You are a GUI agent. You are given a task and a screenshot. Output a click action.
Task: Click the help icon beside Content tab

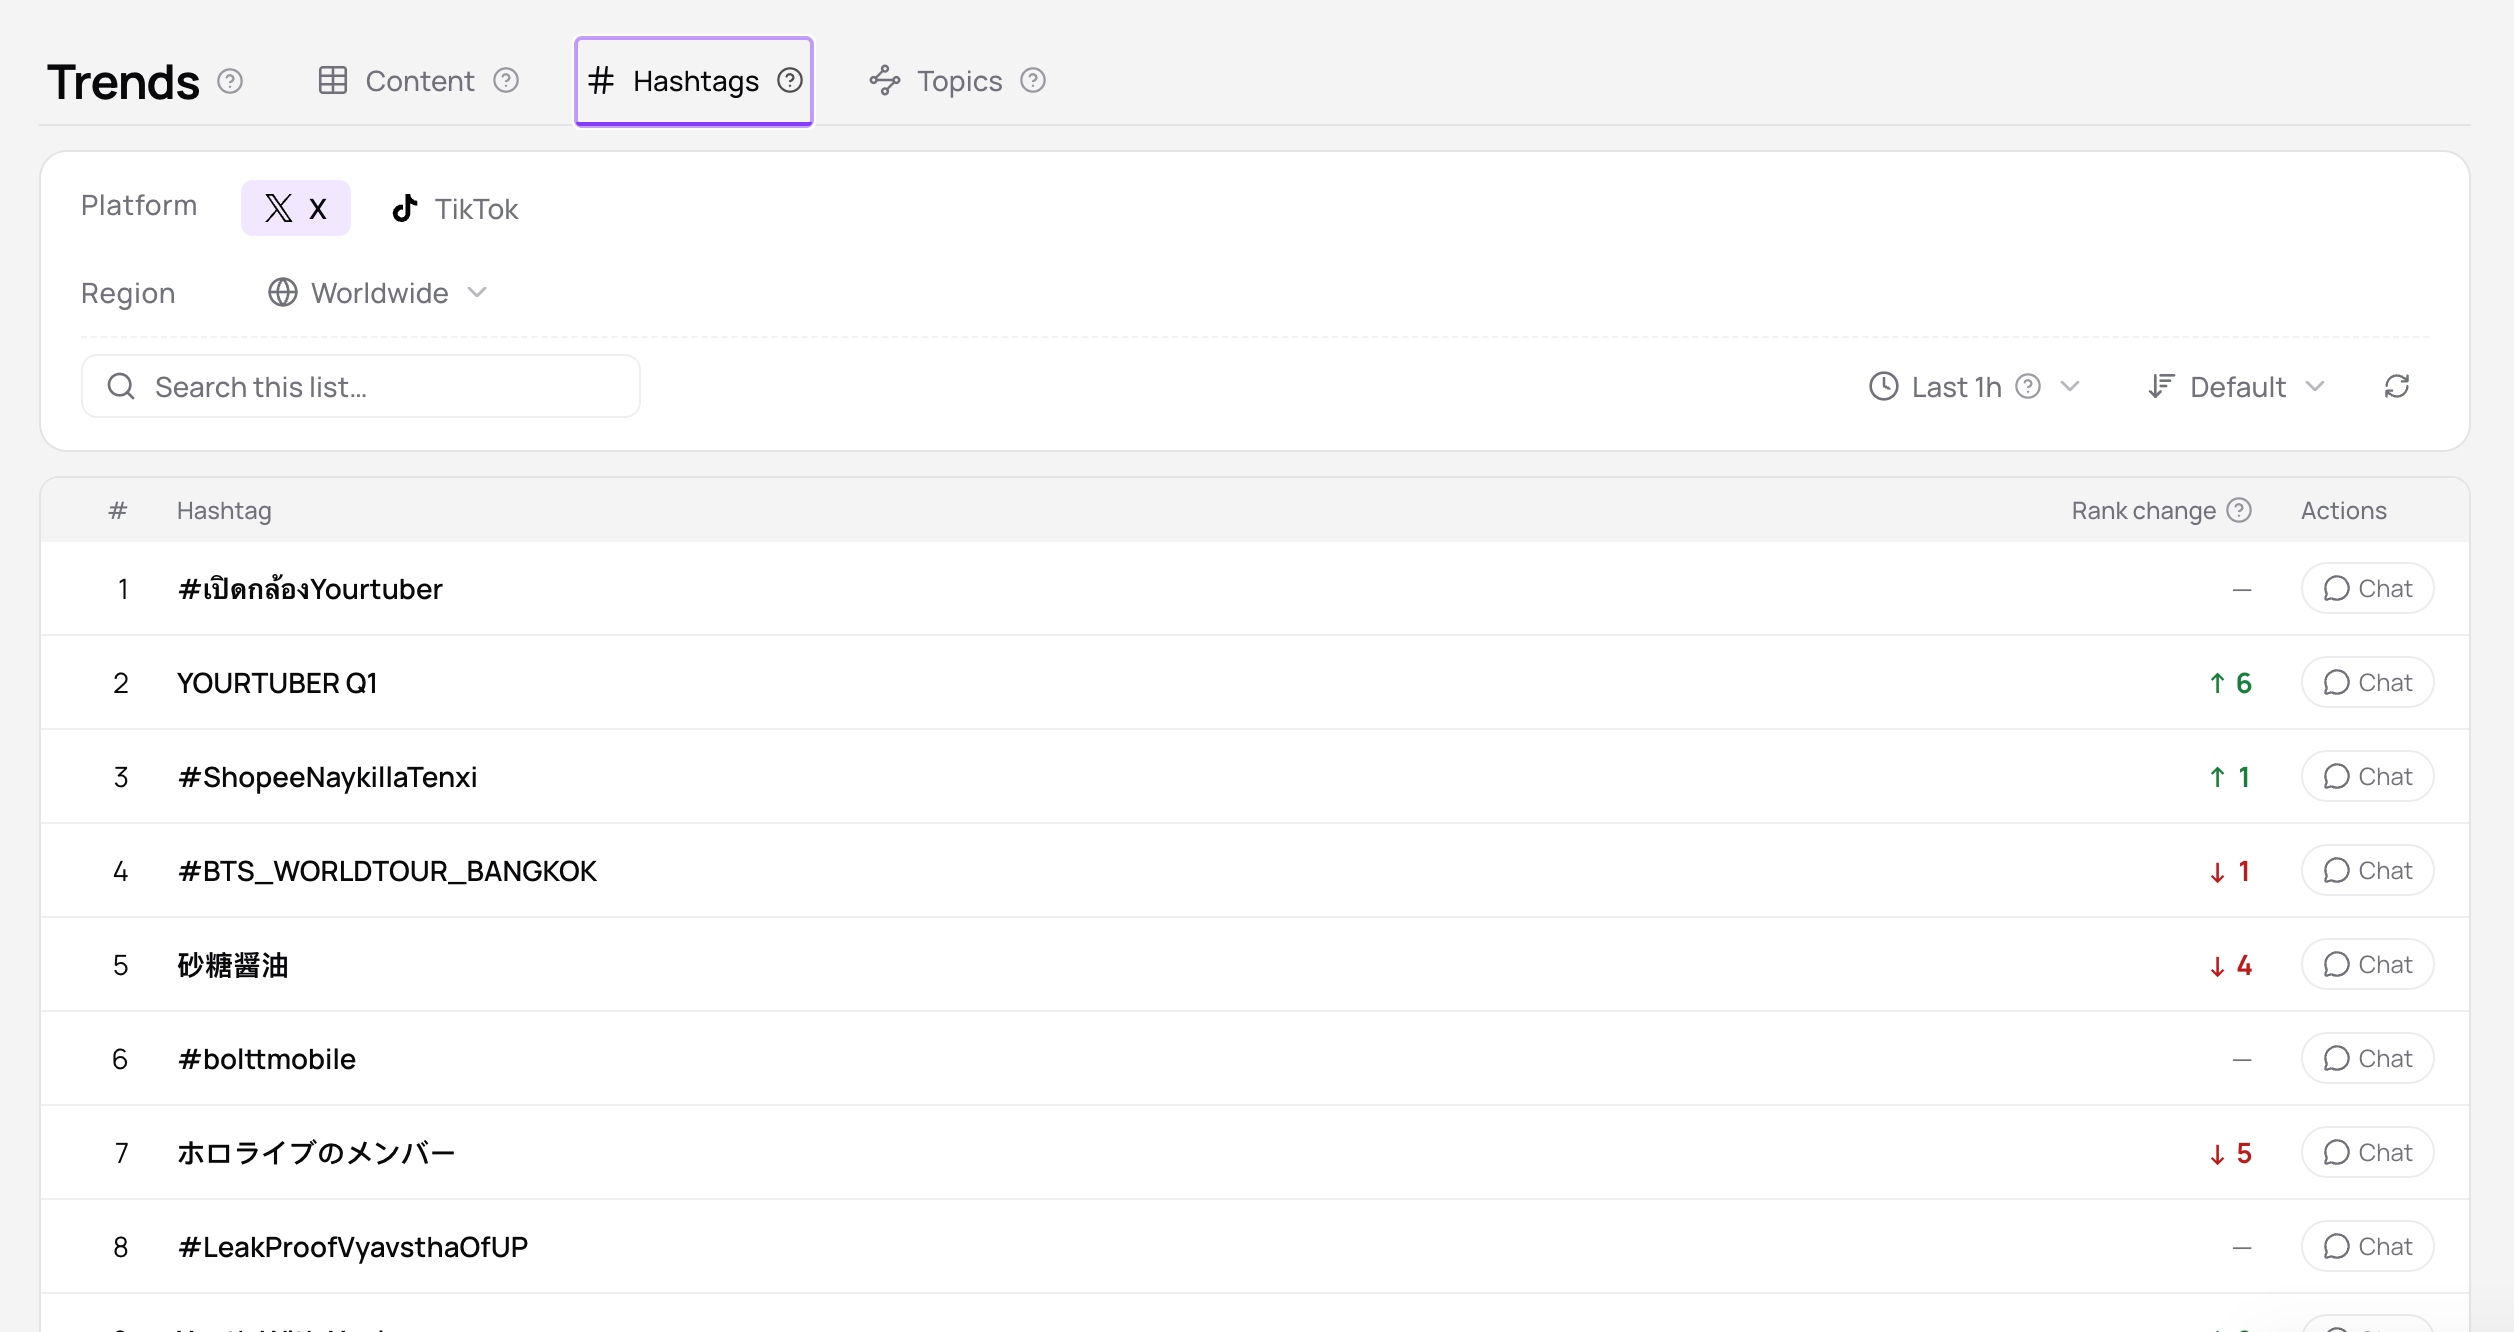[506, 80]
